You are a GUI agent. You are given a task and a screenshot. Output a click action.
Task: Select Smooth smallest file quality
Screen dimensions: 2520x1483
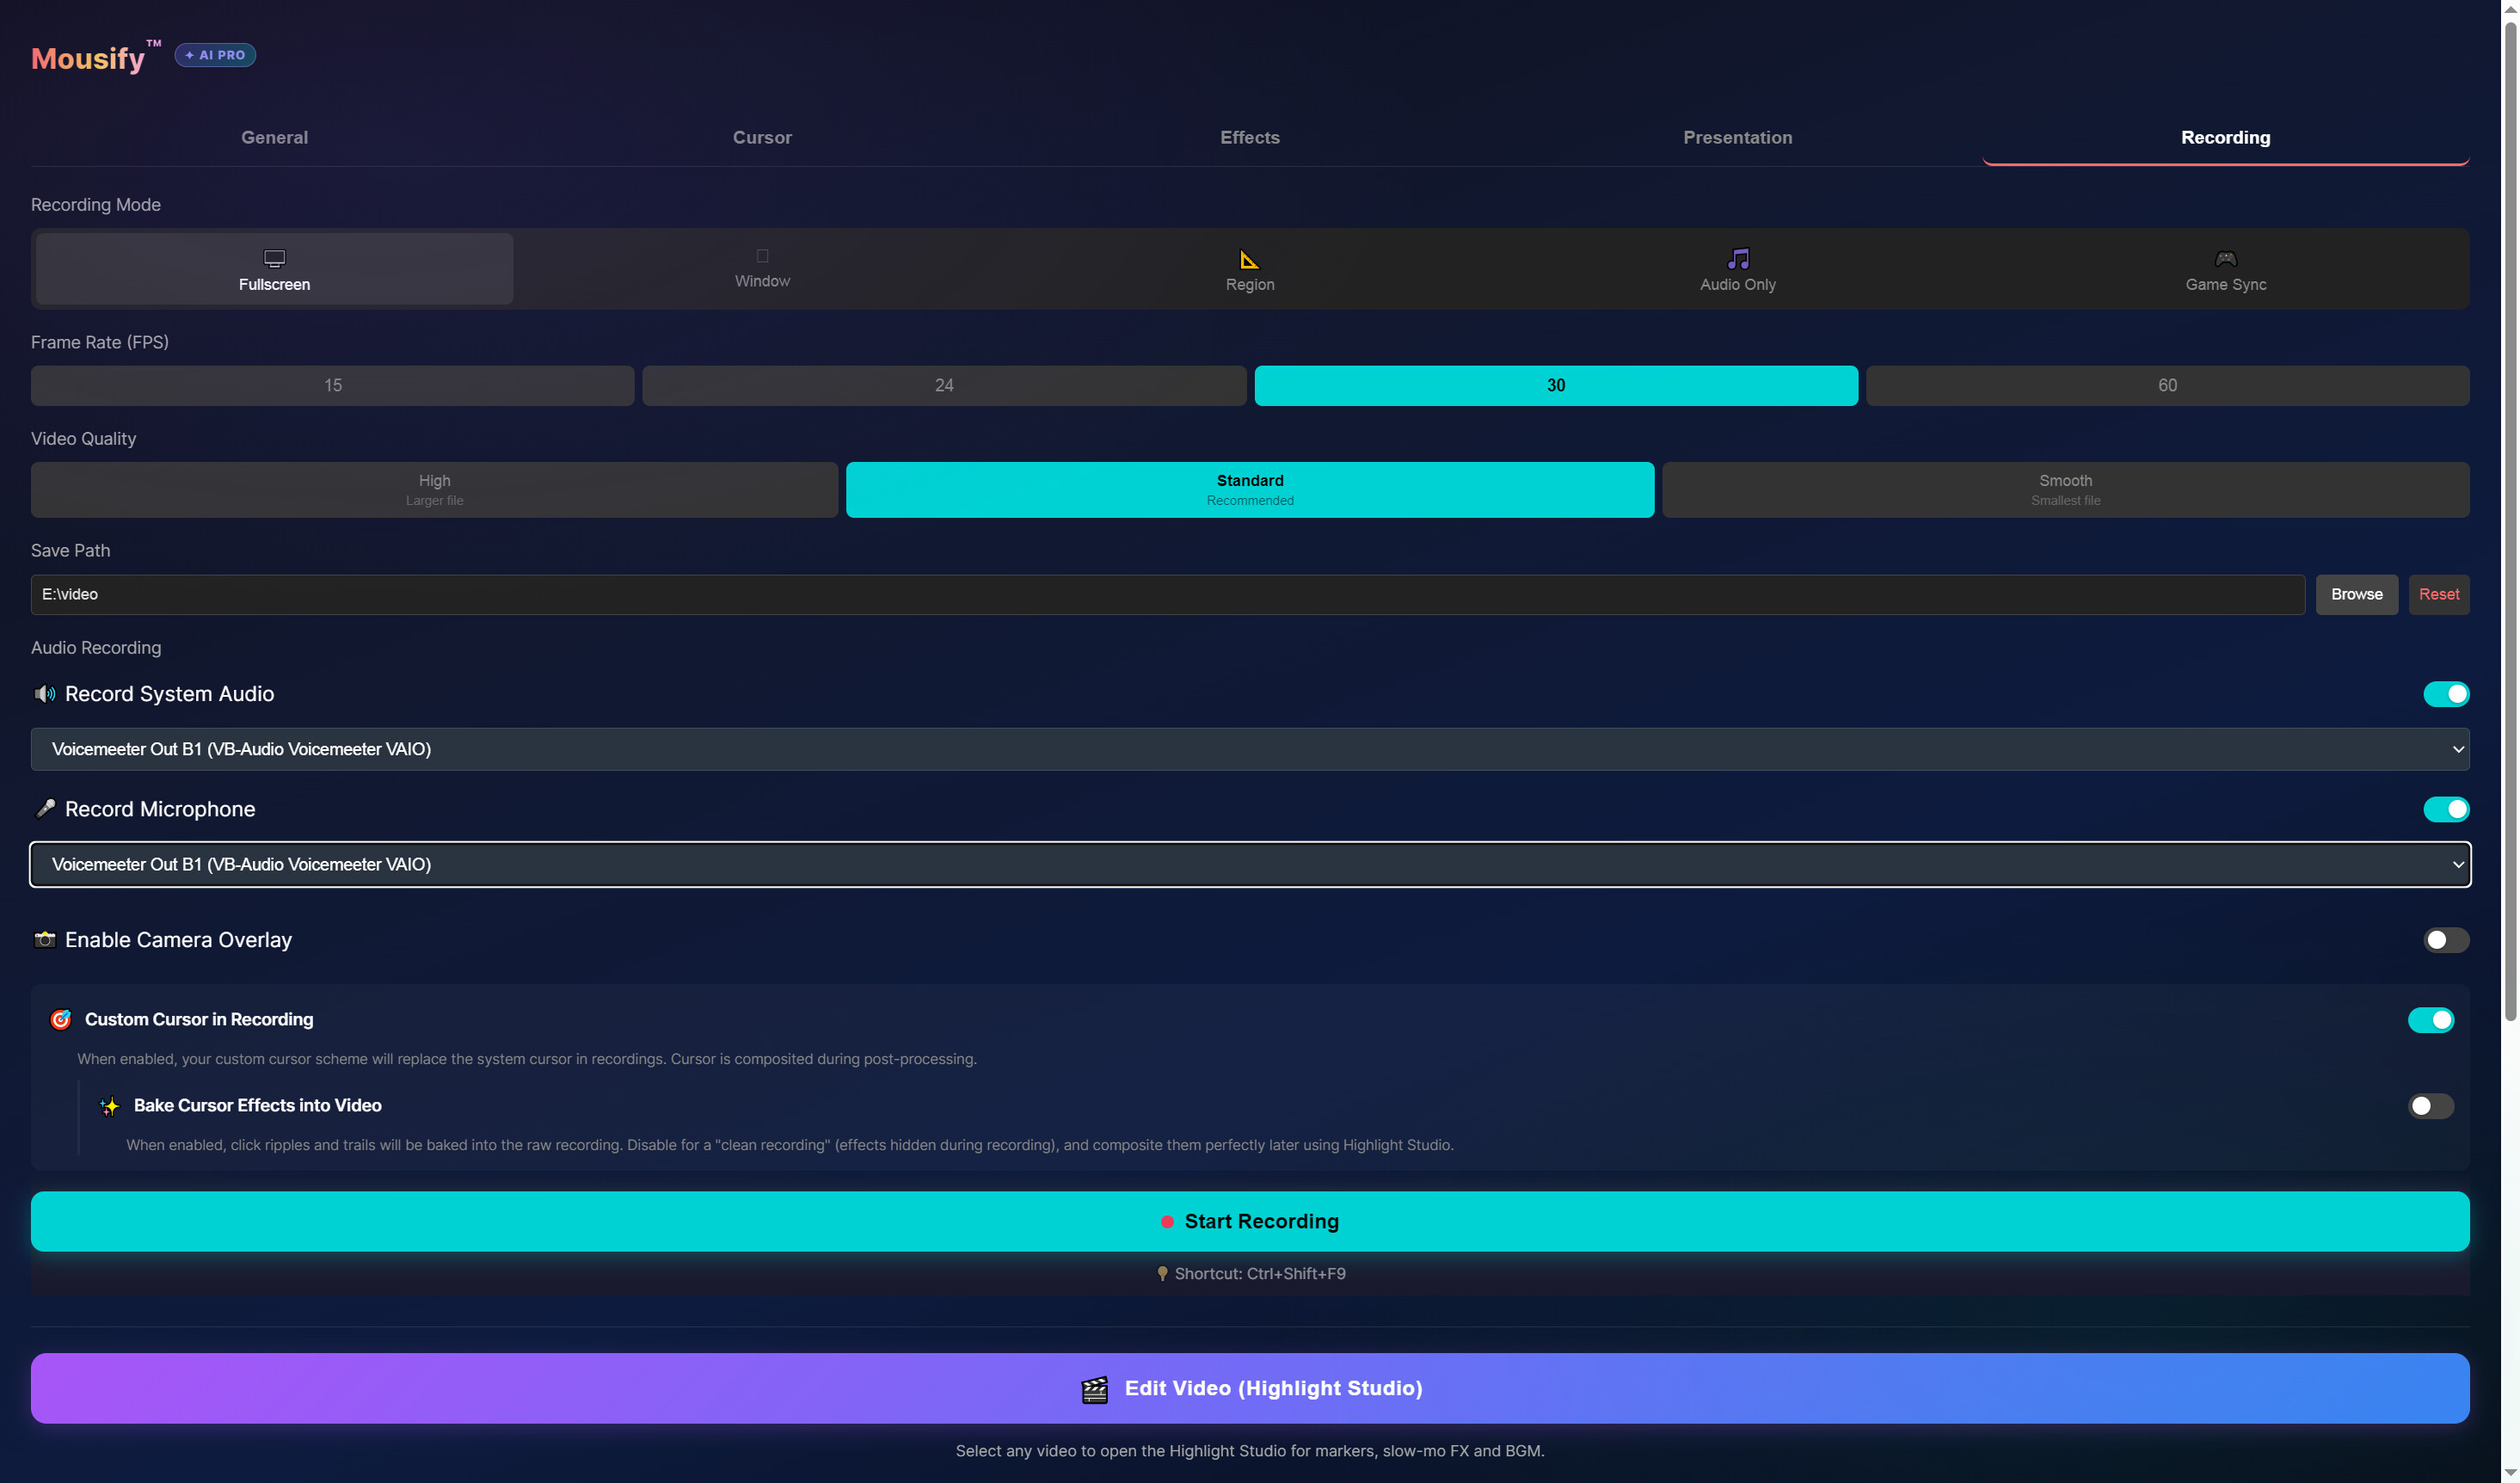[x=2066, y=490]
